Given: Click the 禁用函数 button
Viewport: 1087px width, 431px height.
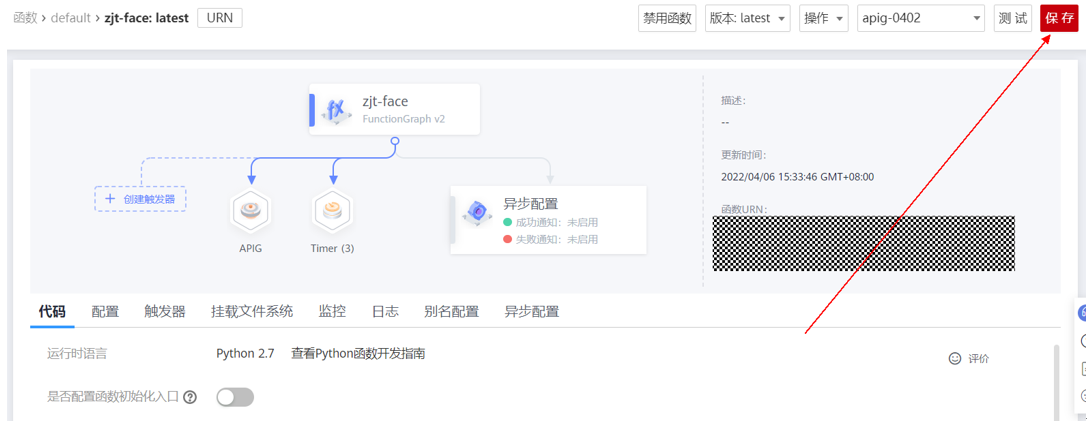Looking at the screenshot, I should 667,19.
